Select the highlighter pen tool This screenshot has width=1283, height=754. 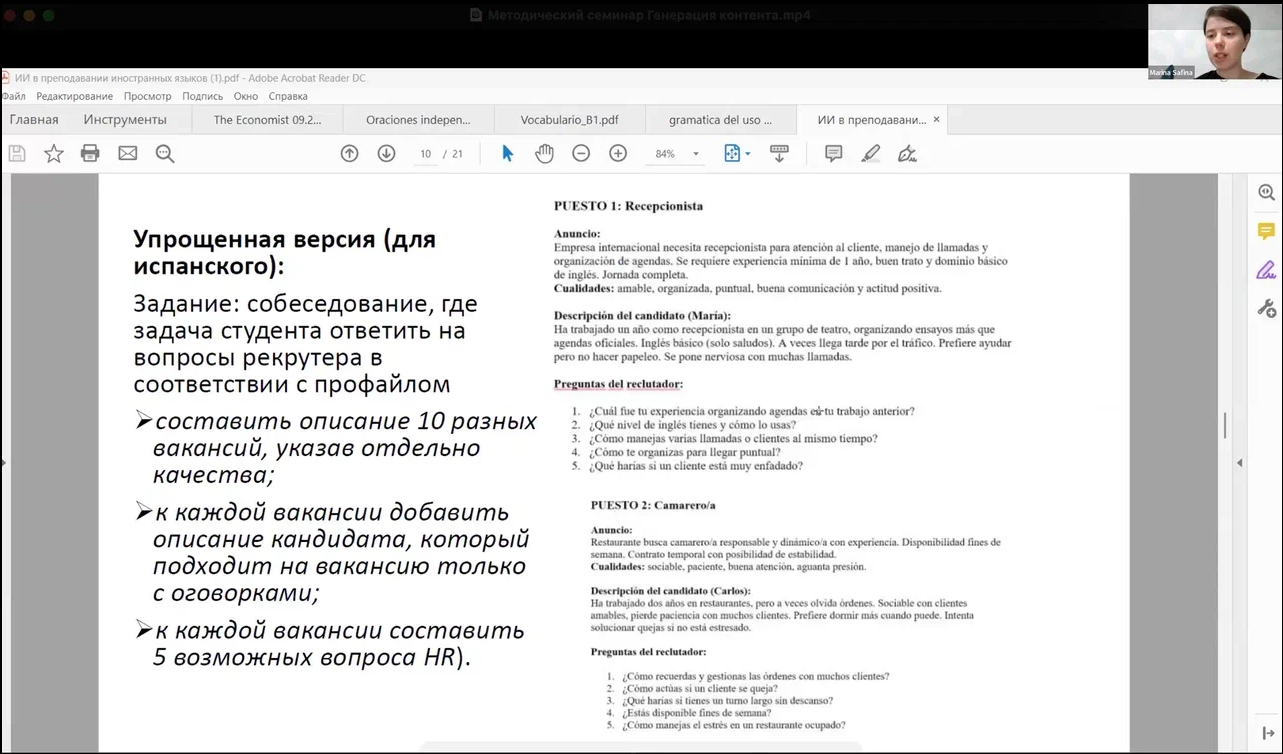coord(870,153)
